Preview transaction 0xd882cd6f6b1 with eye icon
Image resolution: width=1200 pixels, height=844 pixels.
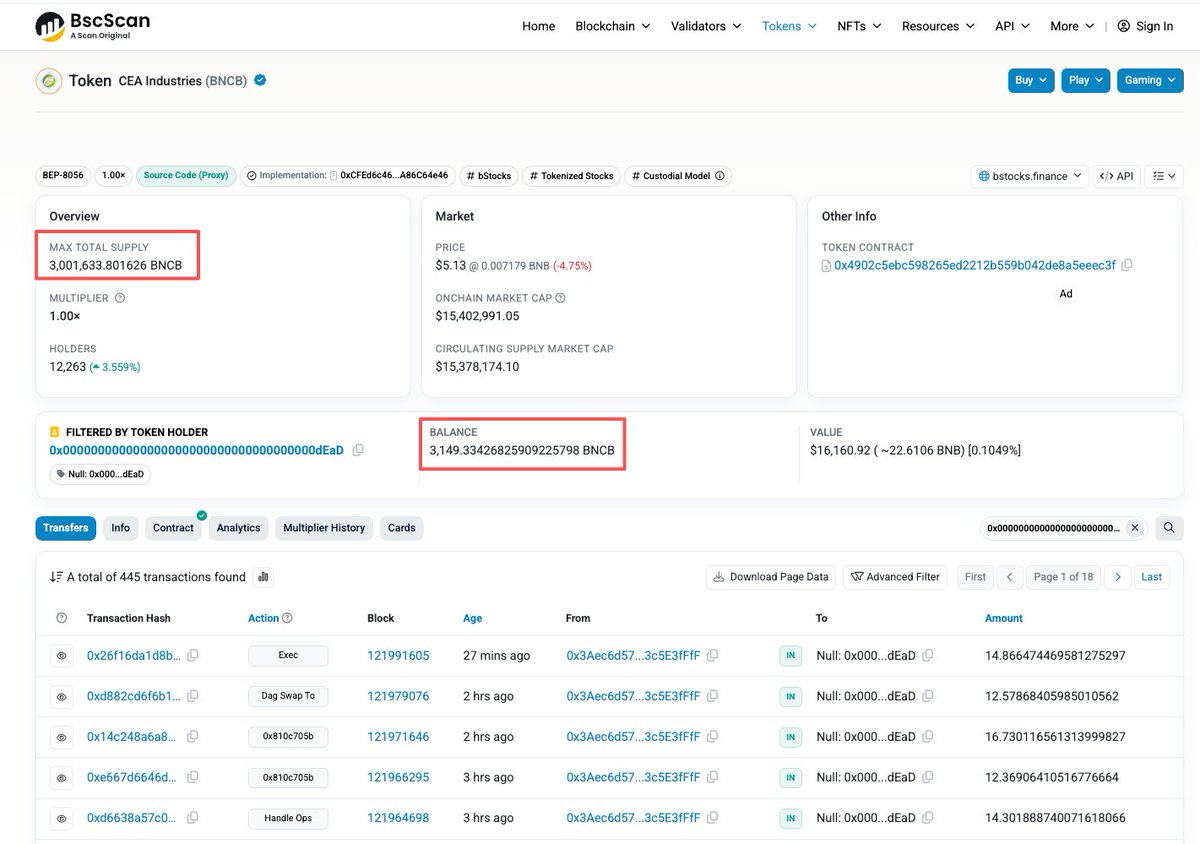62,696
